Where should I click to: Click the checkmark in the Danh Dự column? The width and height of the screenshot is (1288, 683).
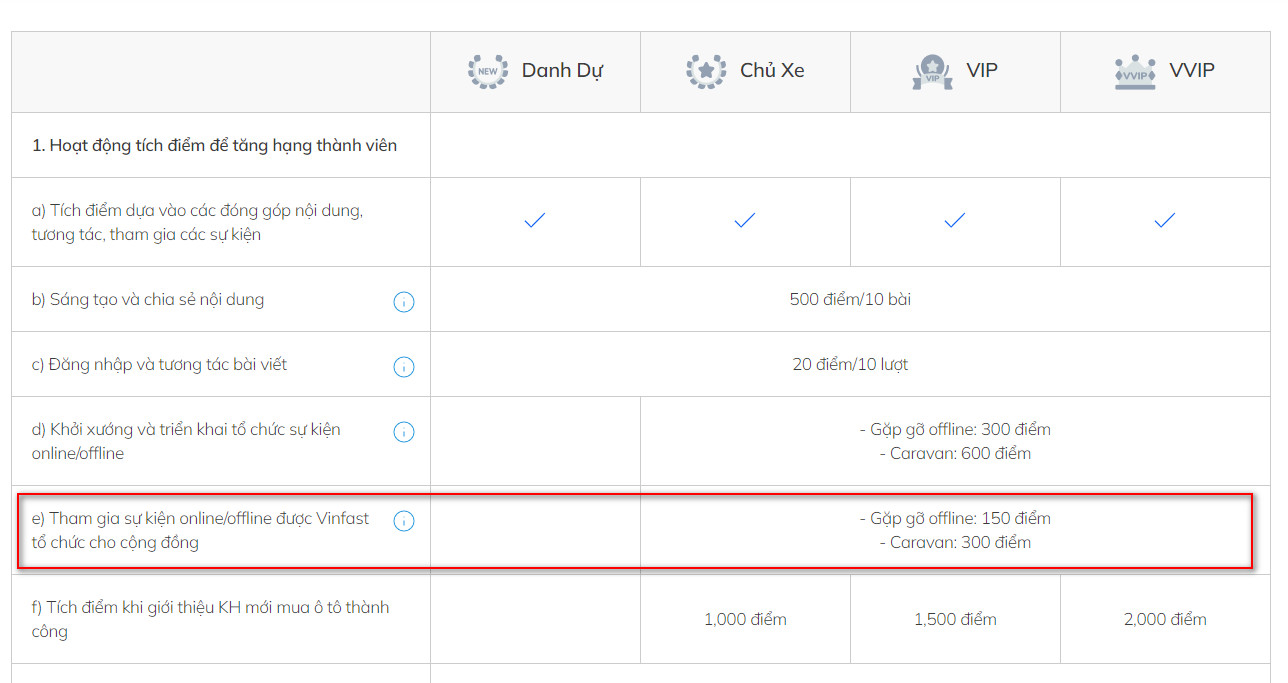point(535,220)
